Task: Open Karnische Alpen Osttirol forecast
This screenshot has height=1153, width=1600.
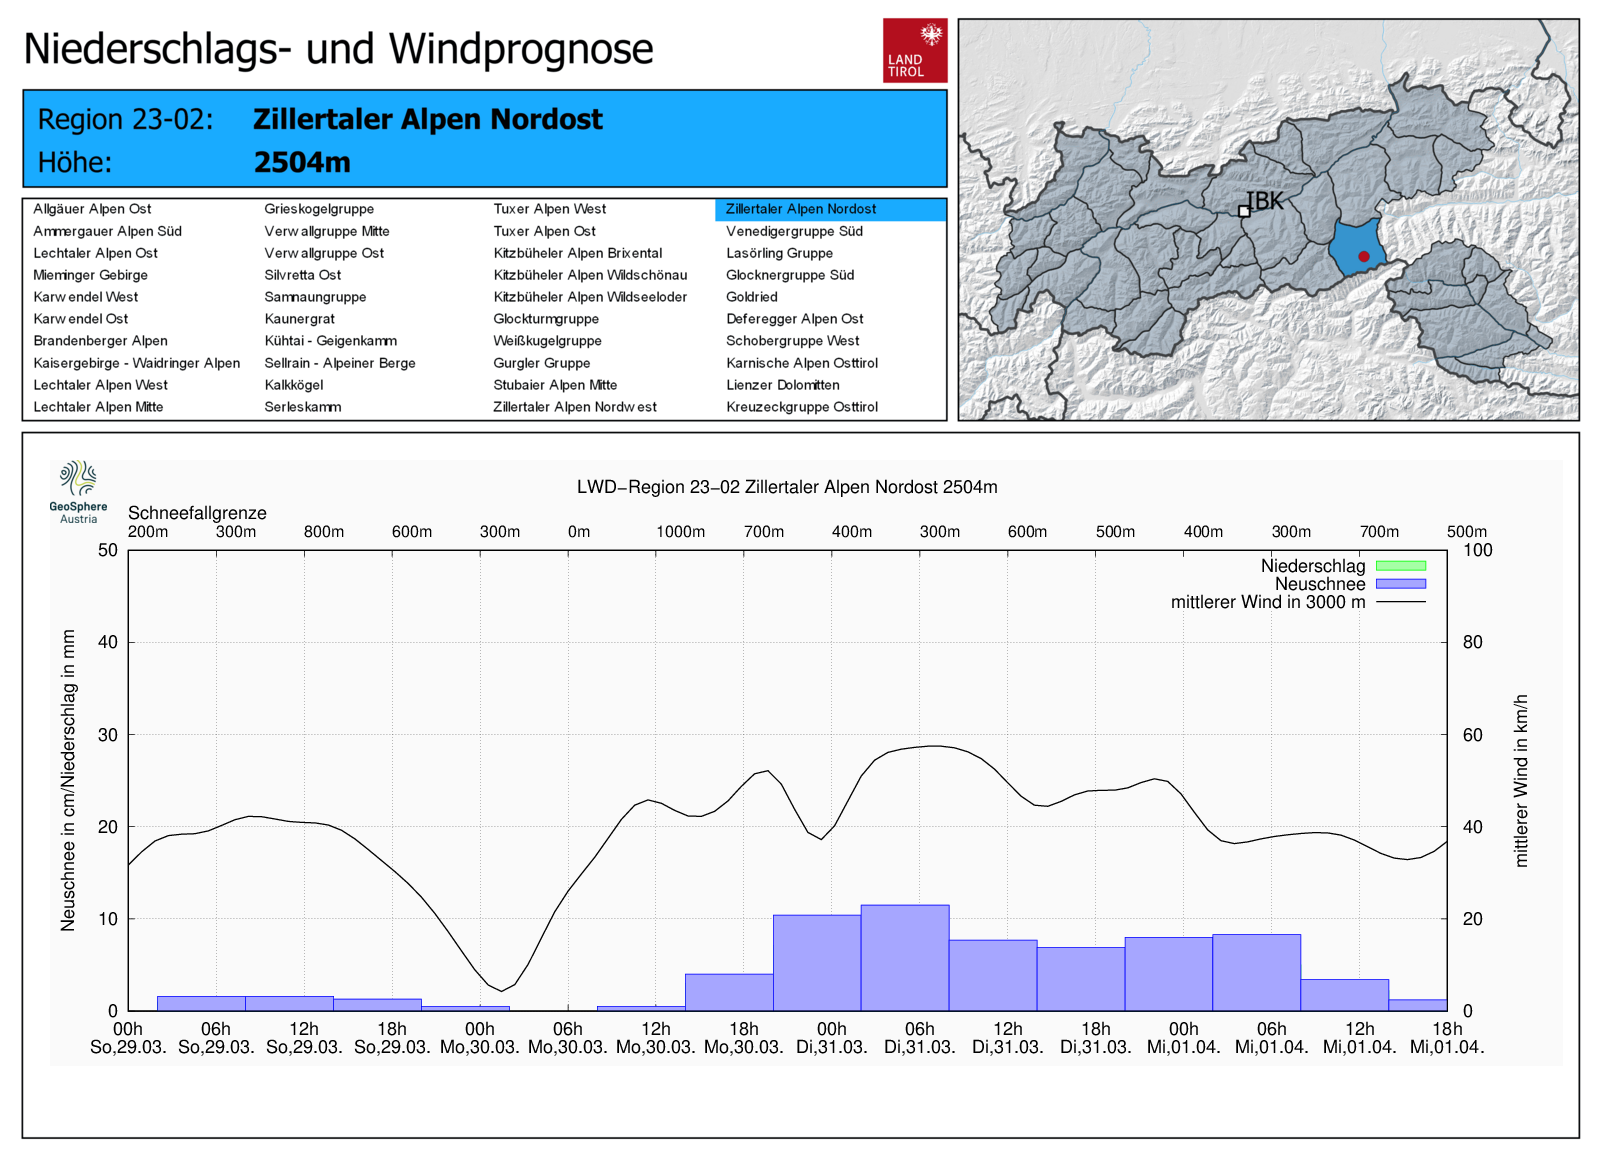Action: 802,363
